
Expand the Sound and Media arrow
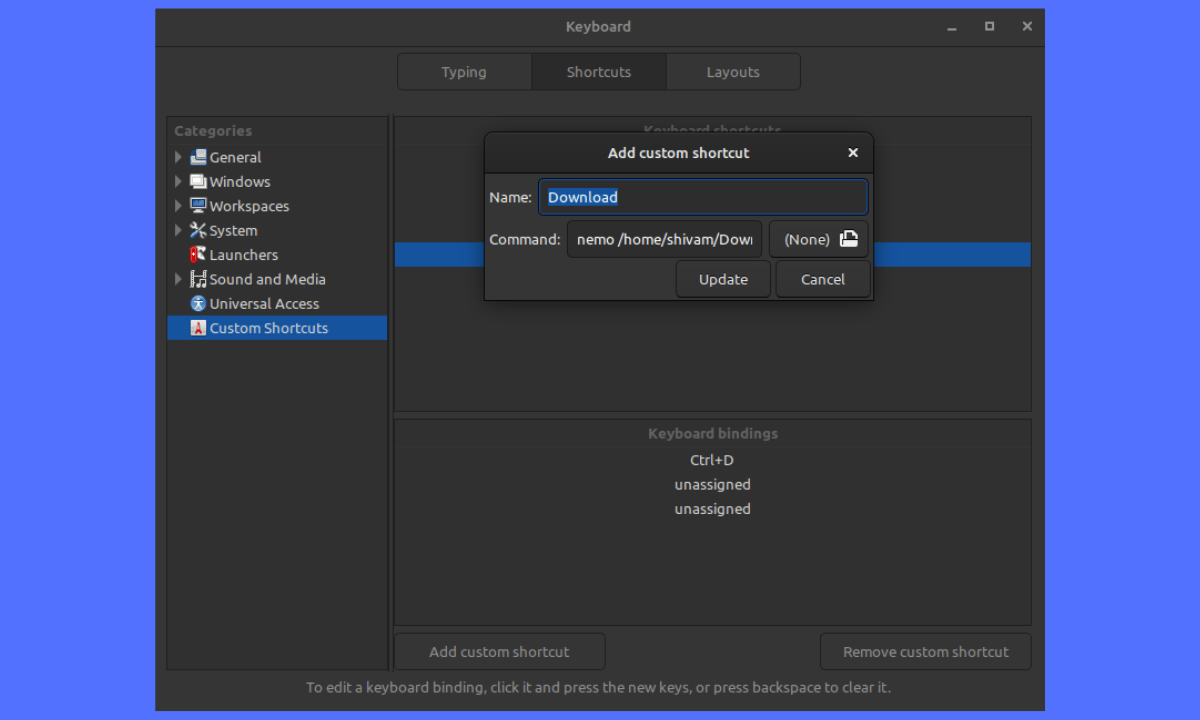(x=179, y=280)
